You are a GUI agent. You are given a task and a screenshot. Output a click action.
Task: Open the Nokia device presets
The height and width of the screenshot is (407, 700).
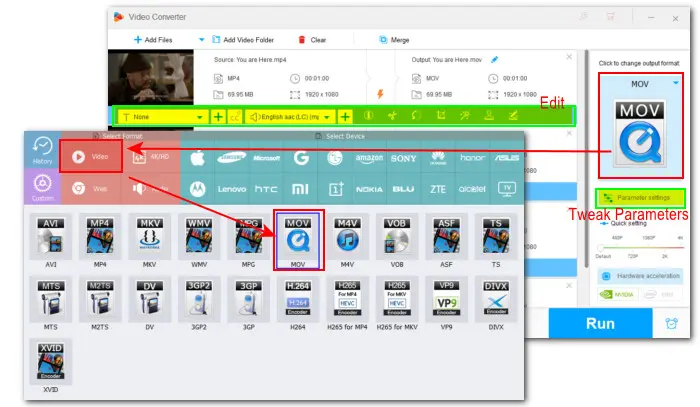[x=369, y=189]
